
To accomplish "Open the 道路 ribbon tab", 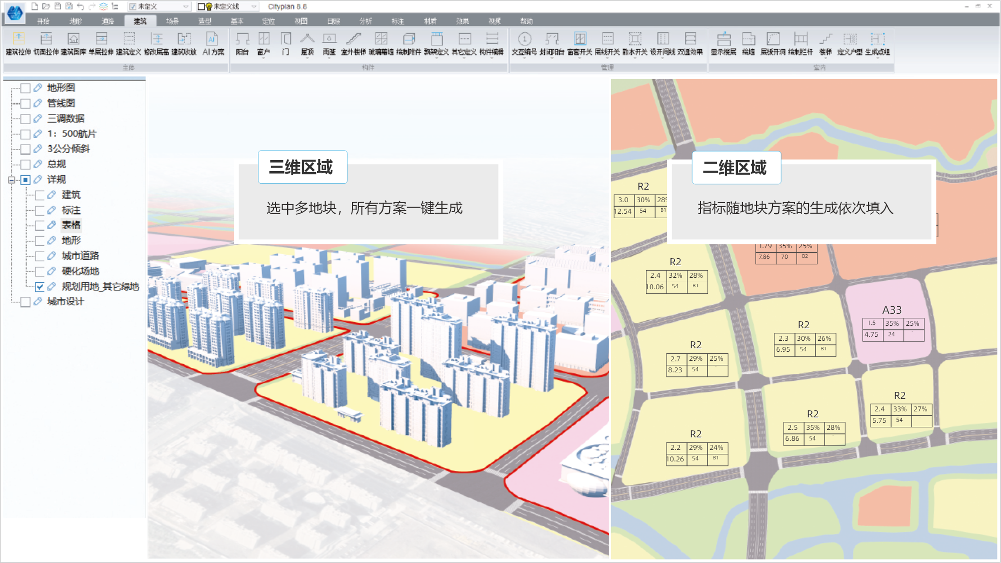I will [108, 21].
